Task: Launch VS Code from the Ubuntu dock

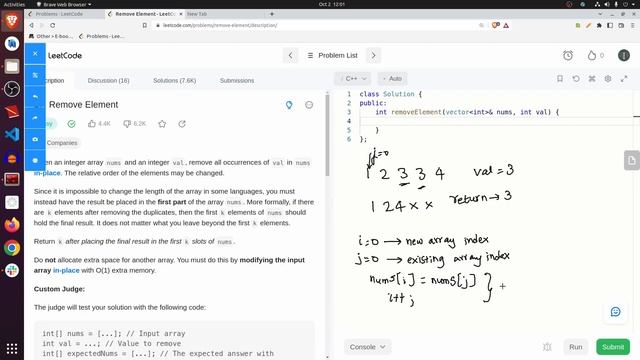Action: [12, 134]
